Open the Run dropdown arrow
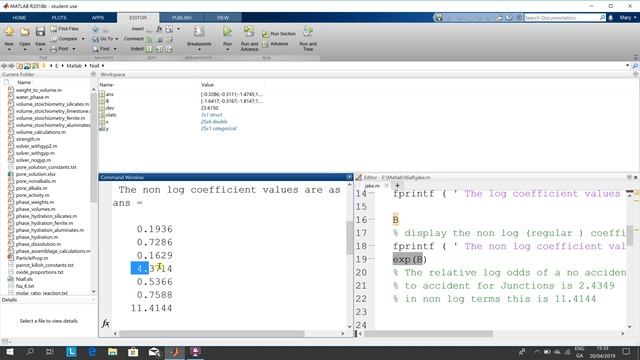The image size is (640, 360). [227, 49]
